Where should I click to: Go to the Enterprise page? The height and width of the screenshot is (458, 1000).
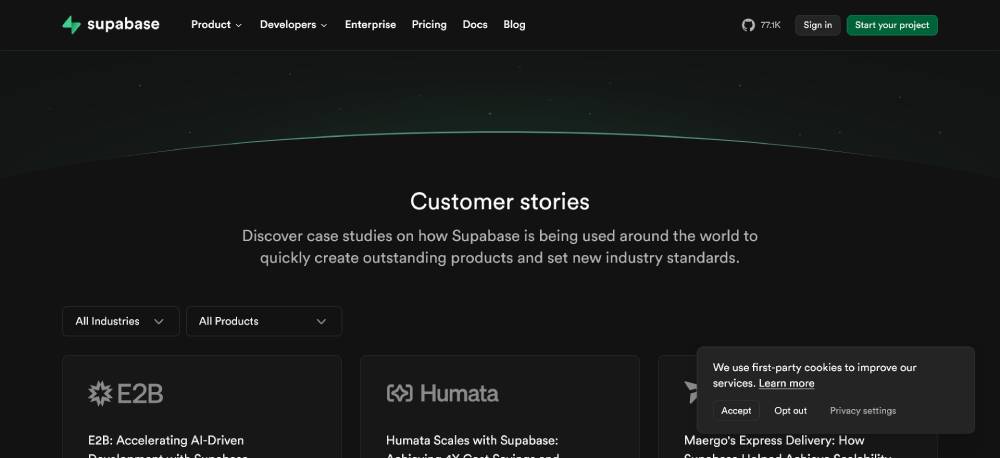click(x=371, y=25)
